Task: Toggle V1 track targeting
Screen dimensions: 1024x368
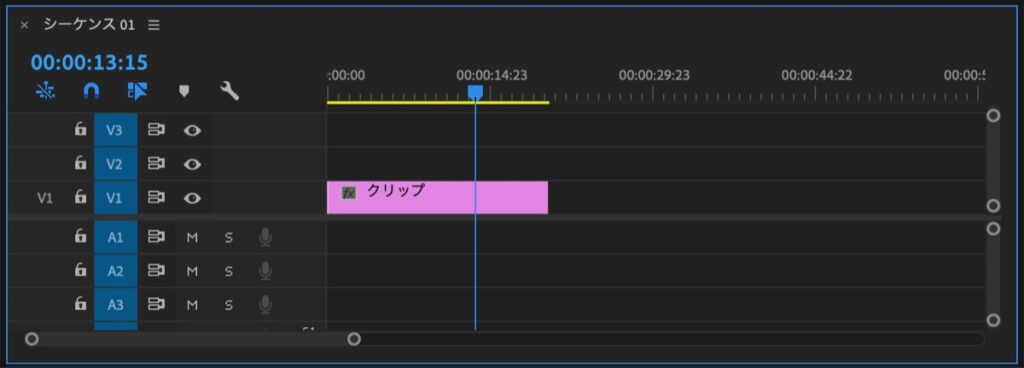Action: pos(115,198)
